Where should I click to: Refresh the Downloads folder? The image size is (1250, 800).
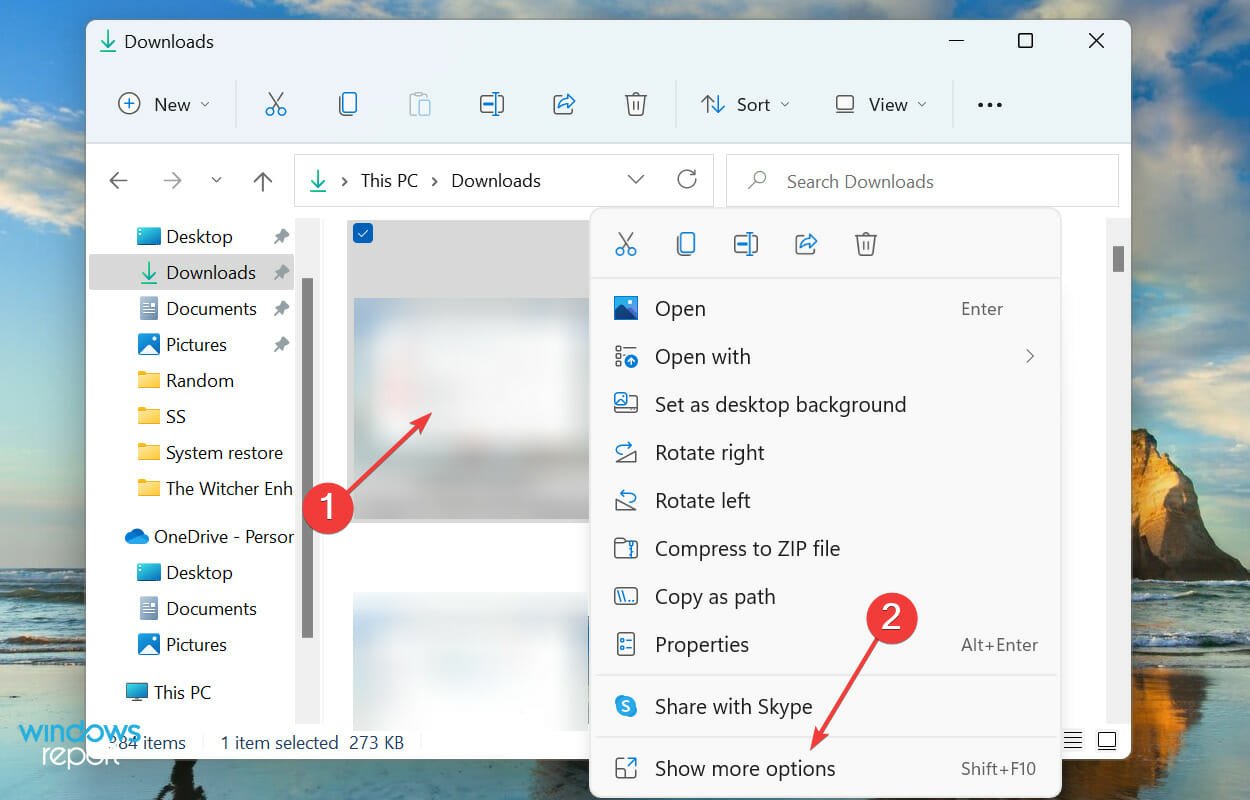pyautogui.click(x=687, y=180)
